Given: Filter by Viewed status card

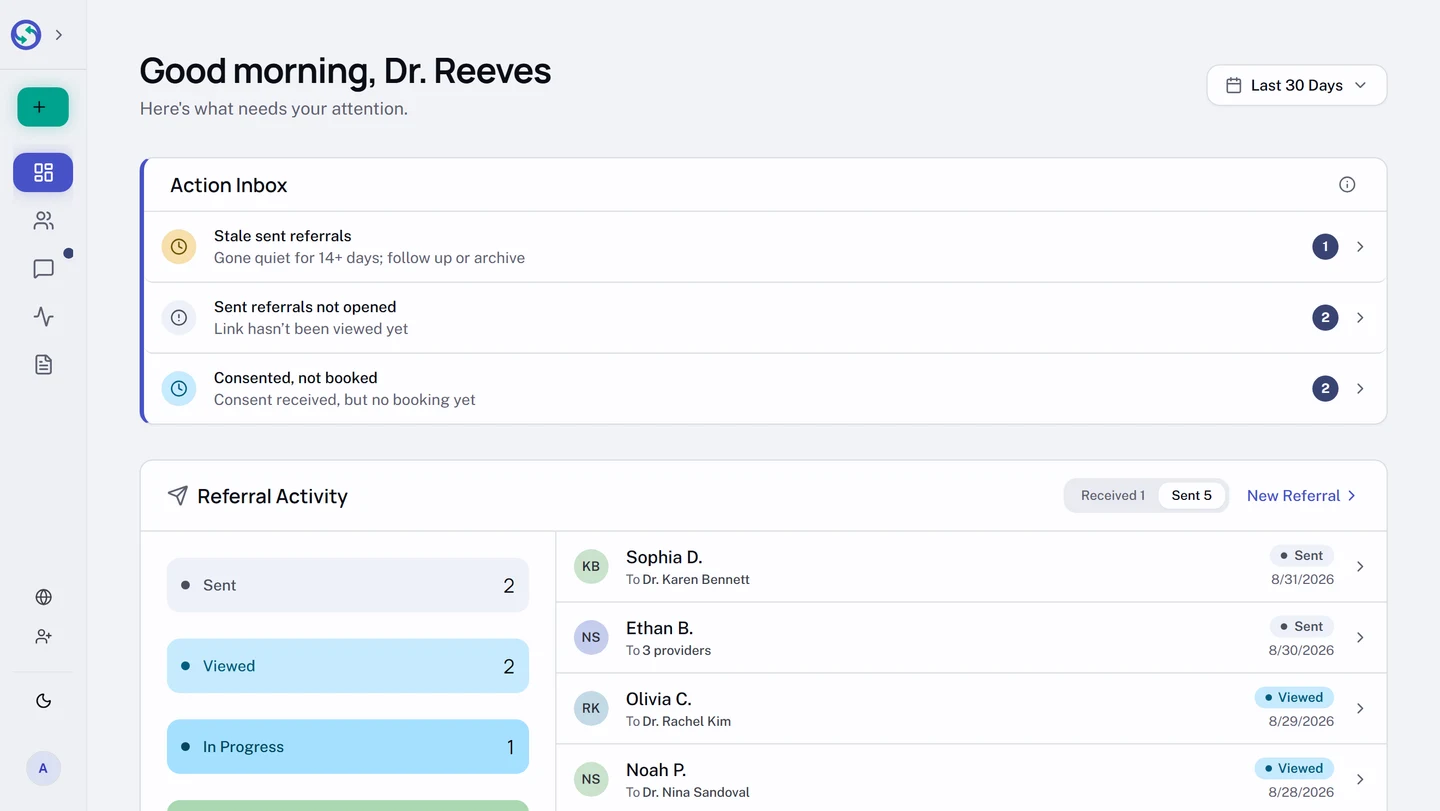Looking at the screenshot, I should point(348,666).
